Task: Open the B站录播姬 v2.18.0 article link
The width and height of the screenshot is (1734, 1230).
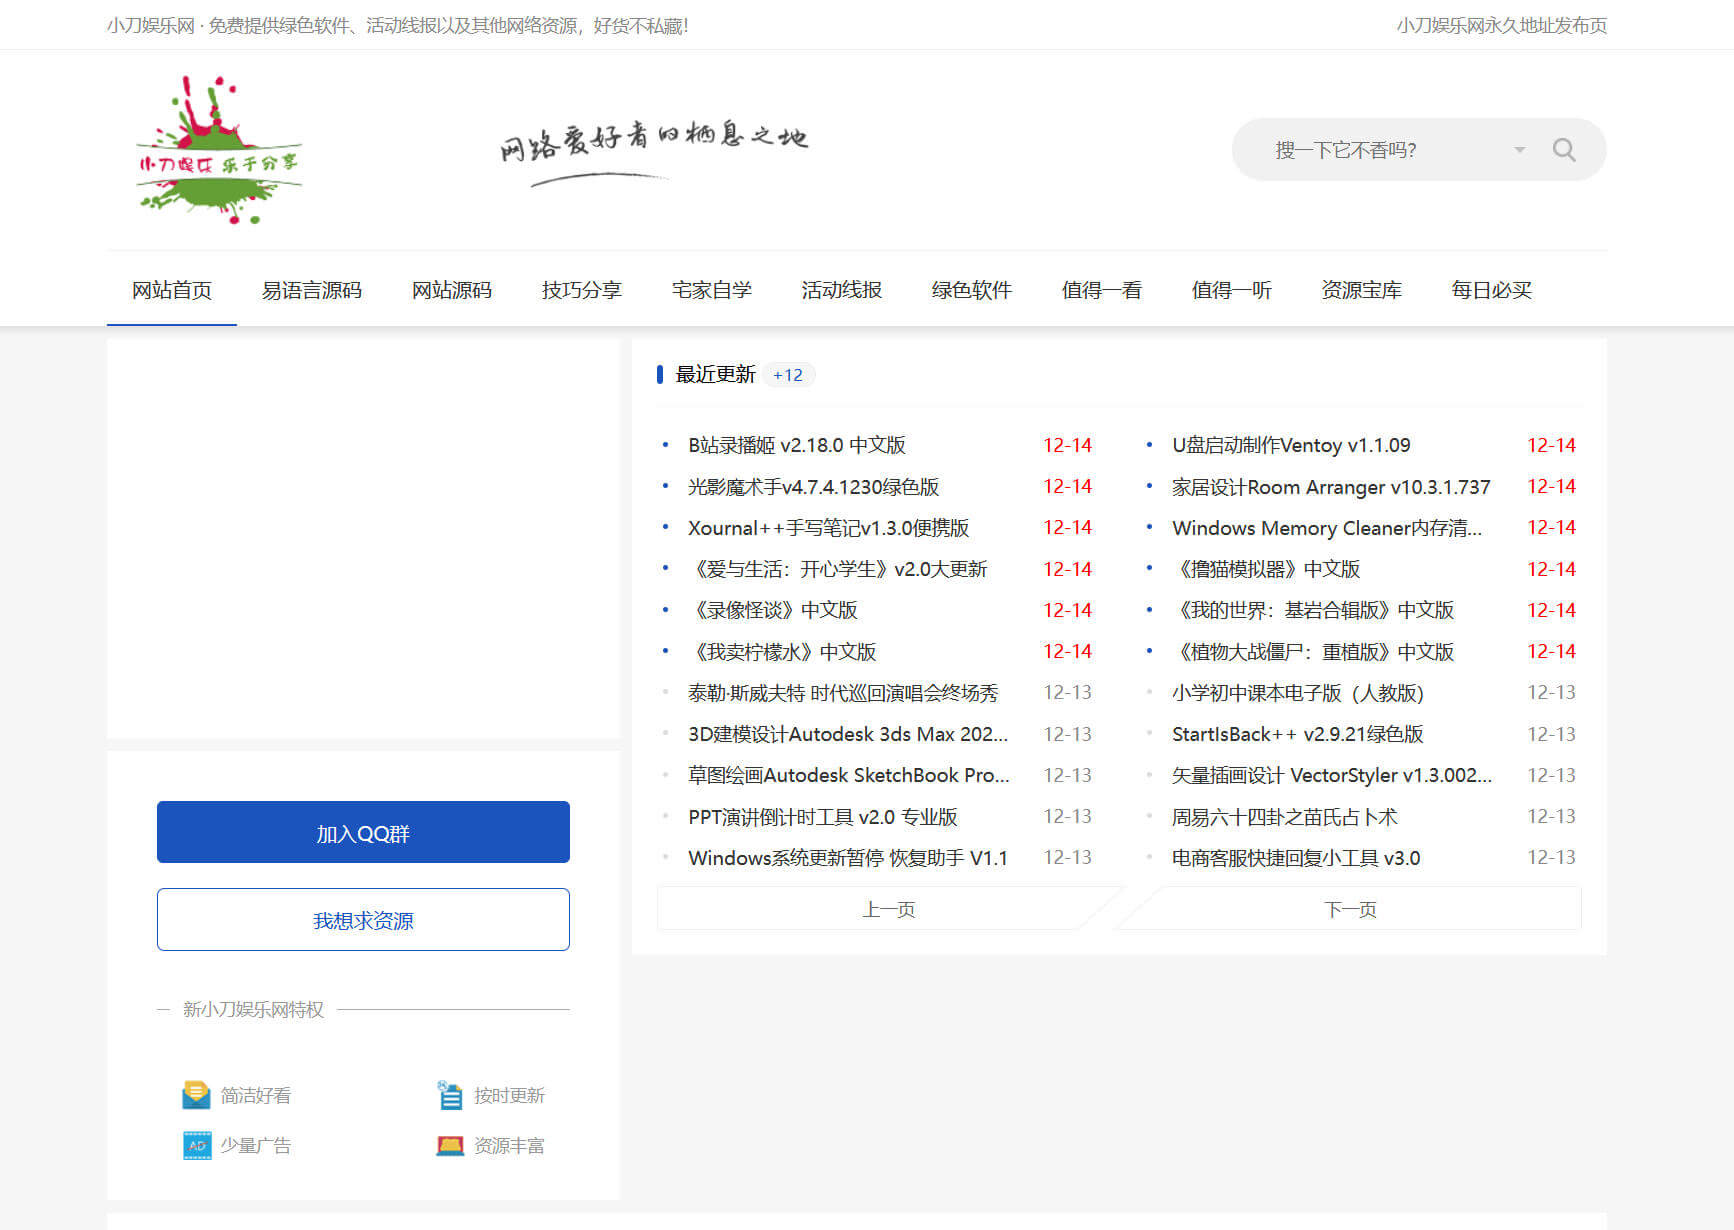Action: (797, 445)
